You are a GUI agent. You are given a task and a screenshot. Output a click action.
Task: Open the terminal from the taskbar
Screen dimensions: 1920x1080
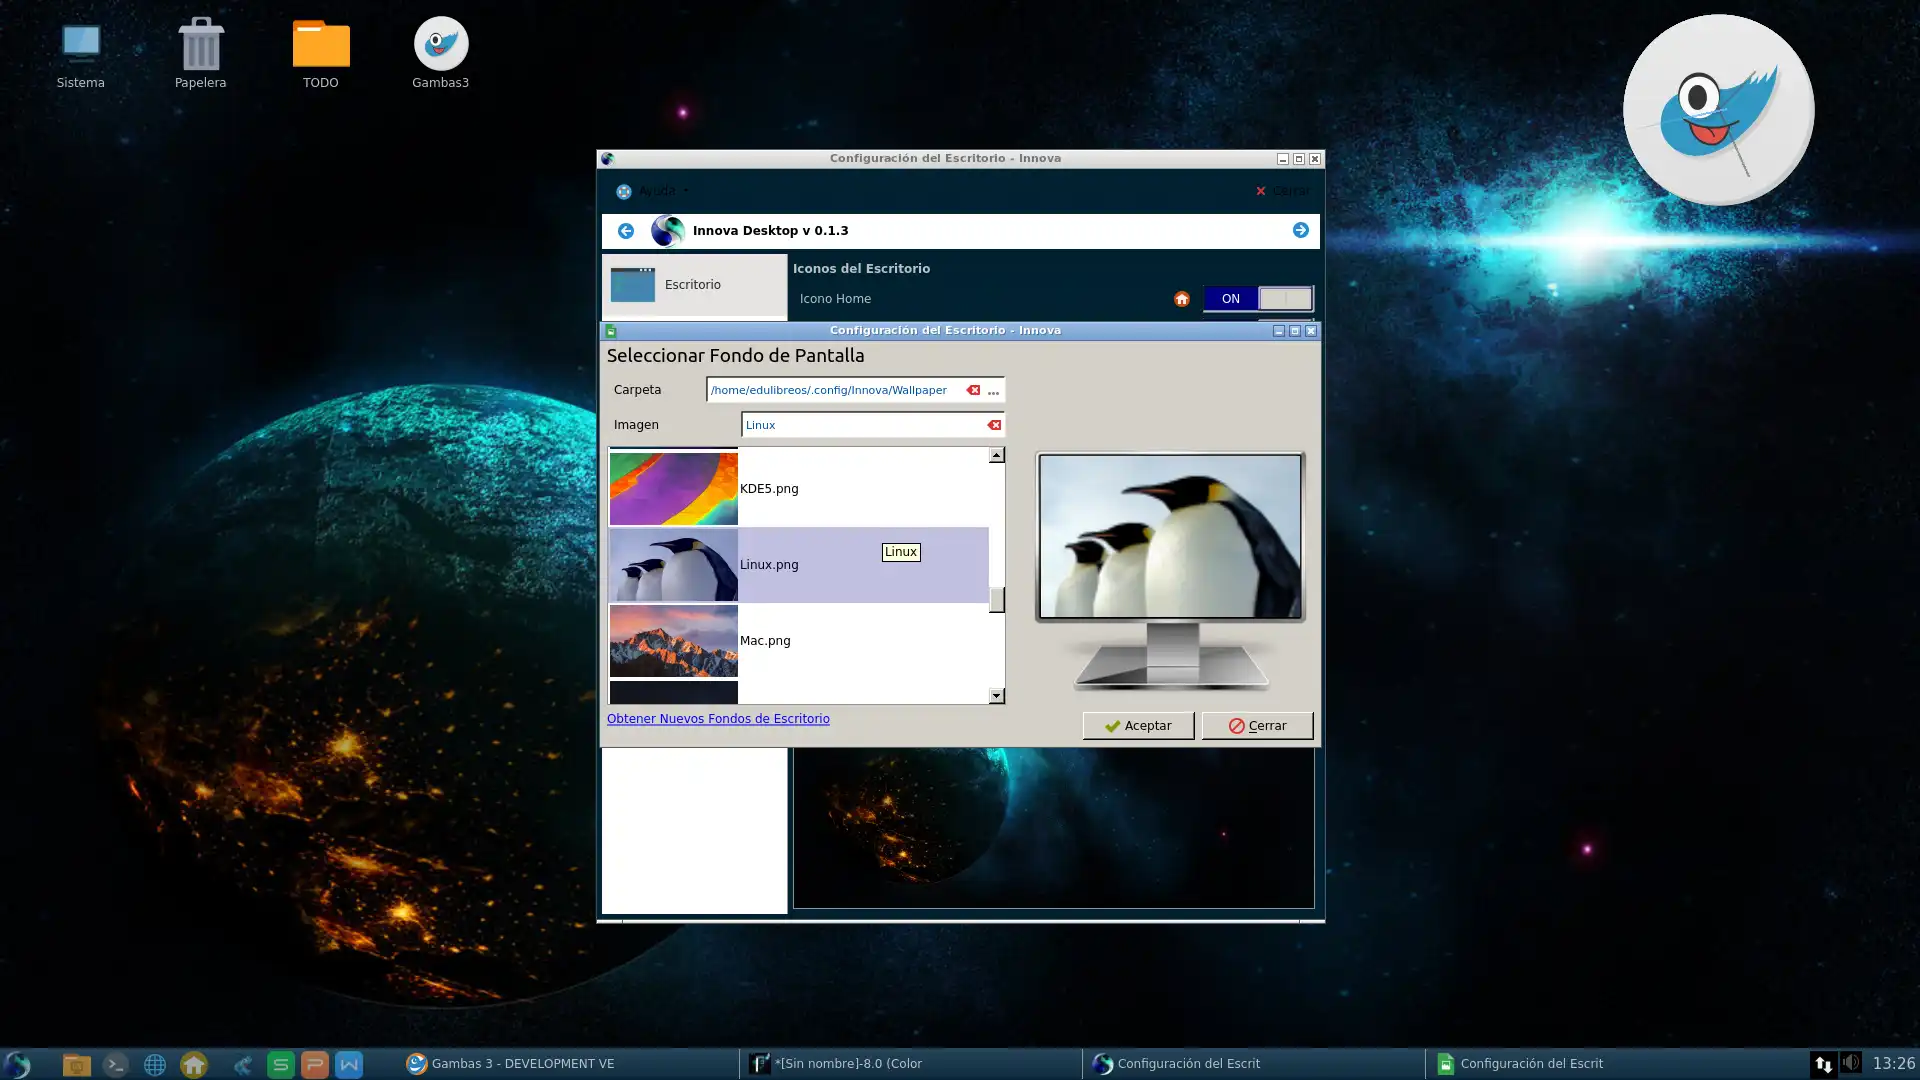[x=116, y=1065]
